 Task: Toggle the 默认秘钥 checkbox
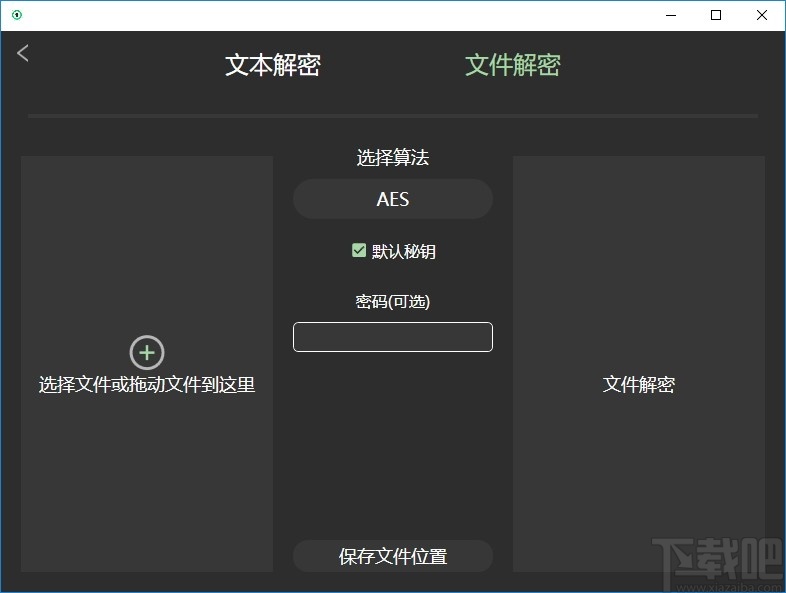tap(359, 250)
